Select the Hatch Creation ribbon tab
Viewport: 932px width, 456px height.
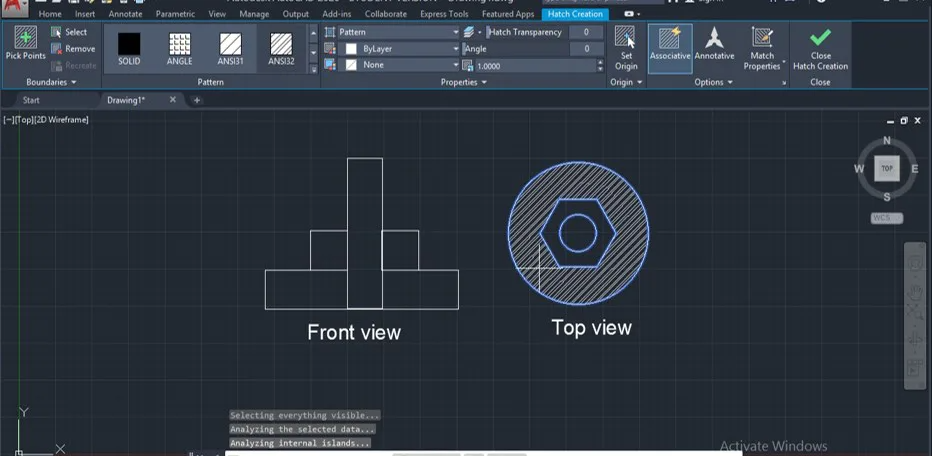click(x=575, y=14)
